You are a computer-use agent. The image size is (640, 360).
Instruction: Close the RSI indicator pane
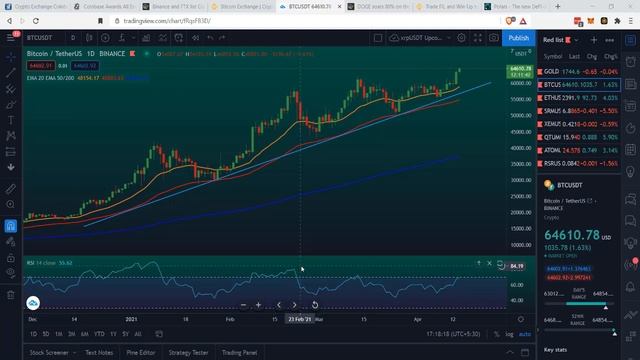489,263
